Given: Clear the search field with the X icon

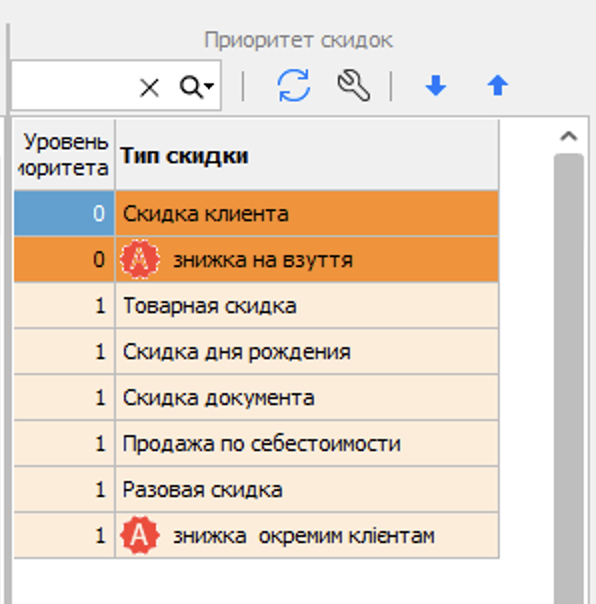Looking at the screenshot, I should click(149, 87).
